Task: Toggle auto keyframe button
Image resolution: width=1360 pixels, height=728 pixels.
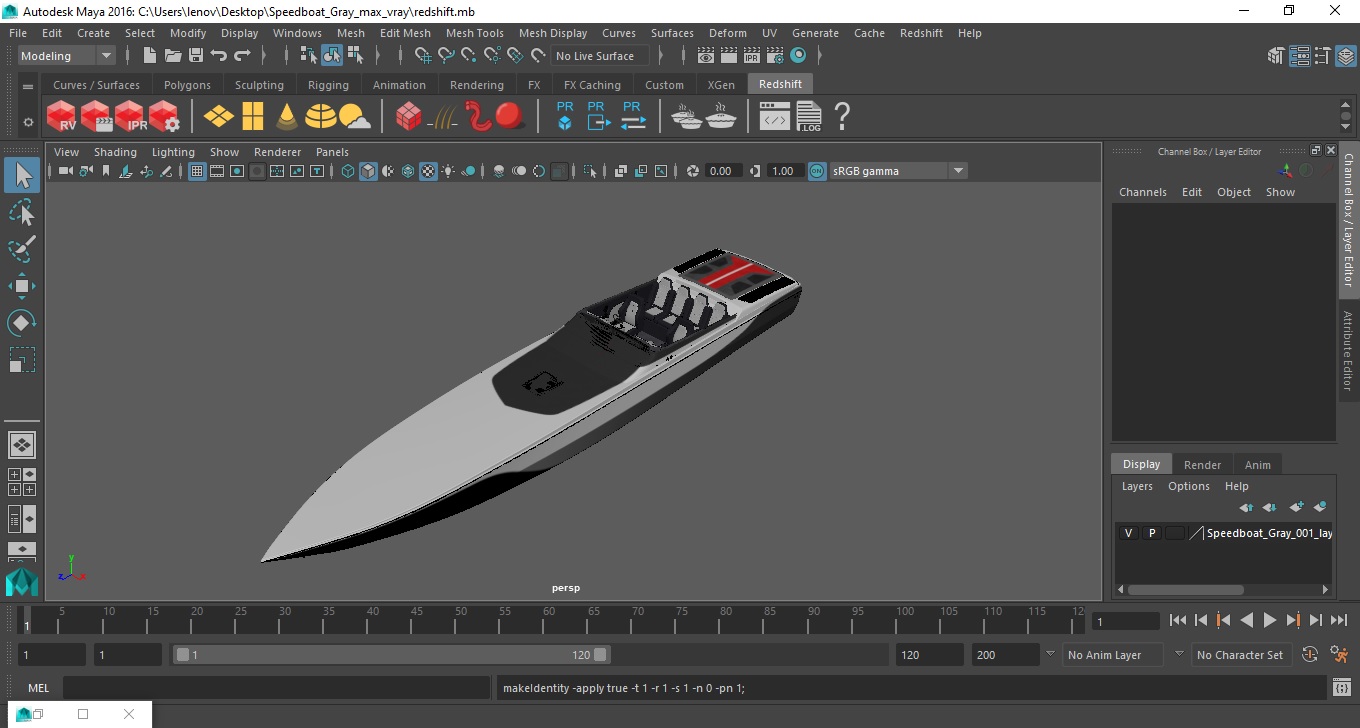Action: click(x=1310, y=655)
